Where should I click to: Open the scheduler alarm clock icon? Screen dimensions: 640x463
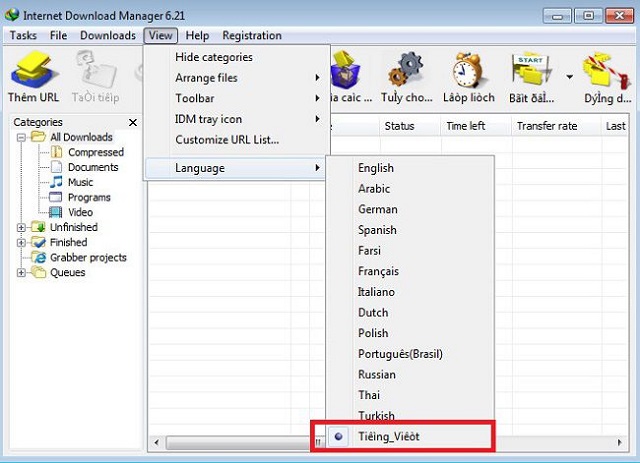tap(468, 69)
